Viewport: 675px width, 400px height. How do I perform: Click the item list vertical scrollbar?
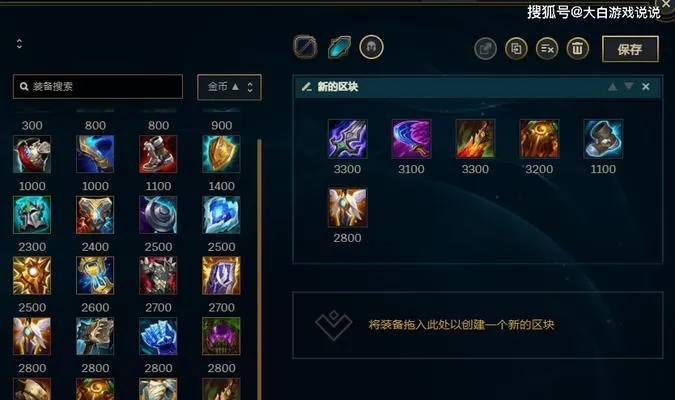pos(259,269)
